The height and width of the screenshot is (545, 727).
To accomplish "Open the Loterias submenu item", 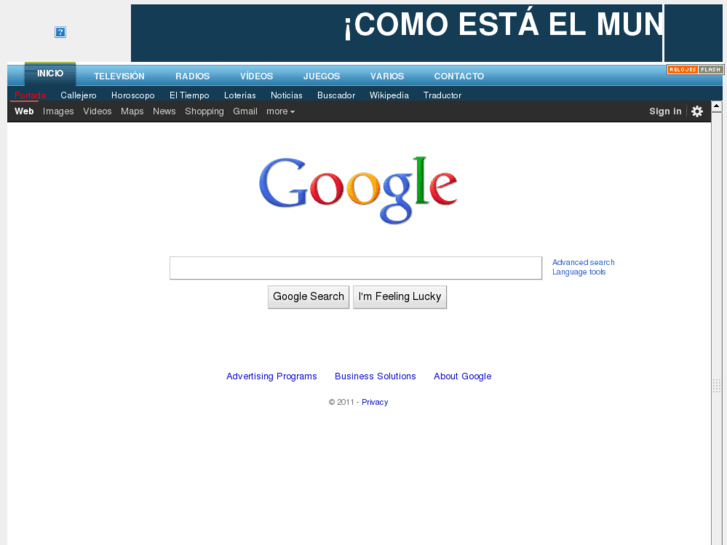I will click(x=240, y=96).
